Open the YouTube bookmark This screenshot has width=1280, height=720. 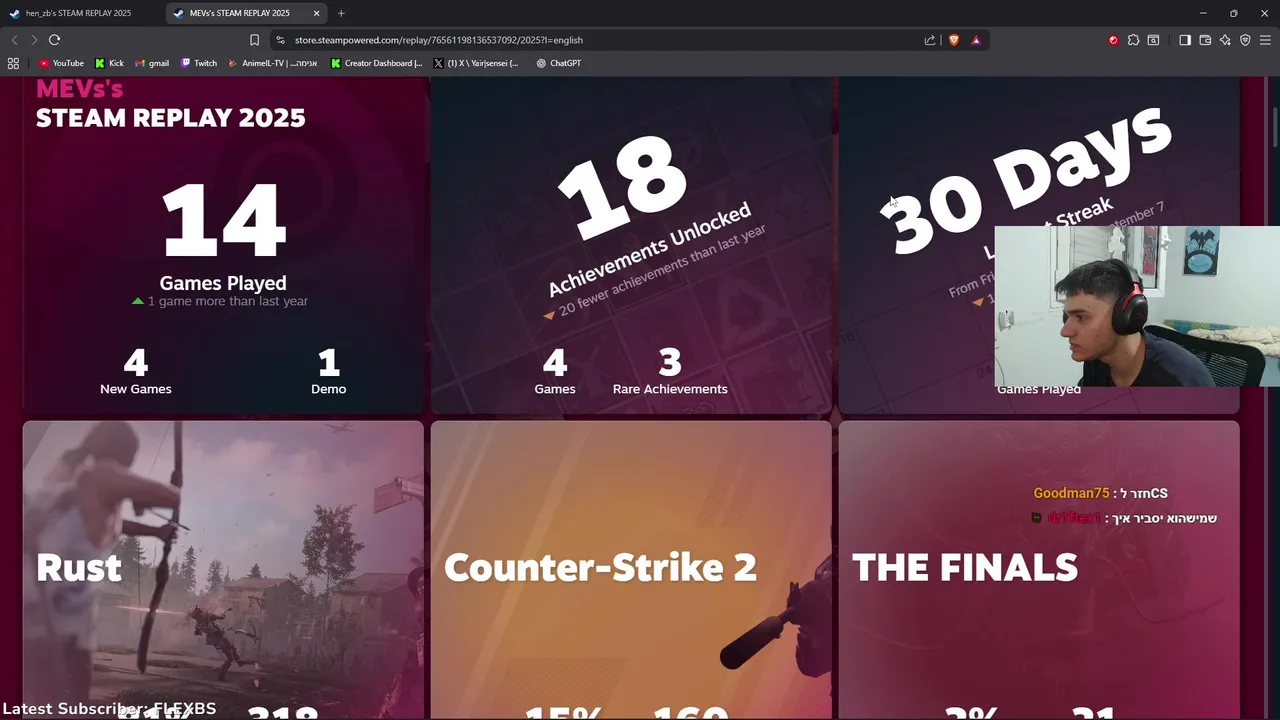click(61, 63)
